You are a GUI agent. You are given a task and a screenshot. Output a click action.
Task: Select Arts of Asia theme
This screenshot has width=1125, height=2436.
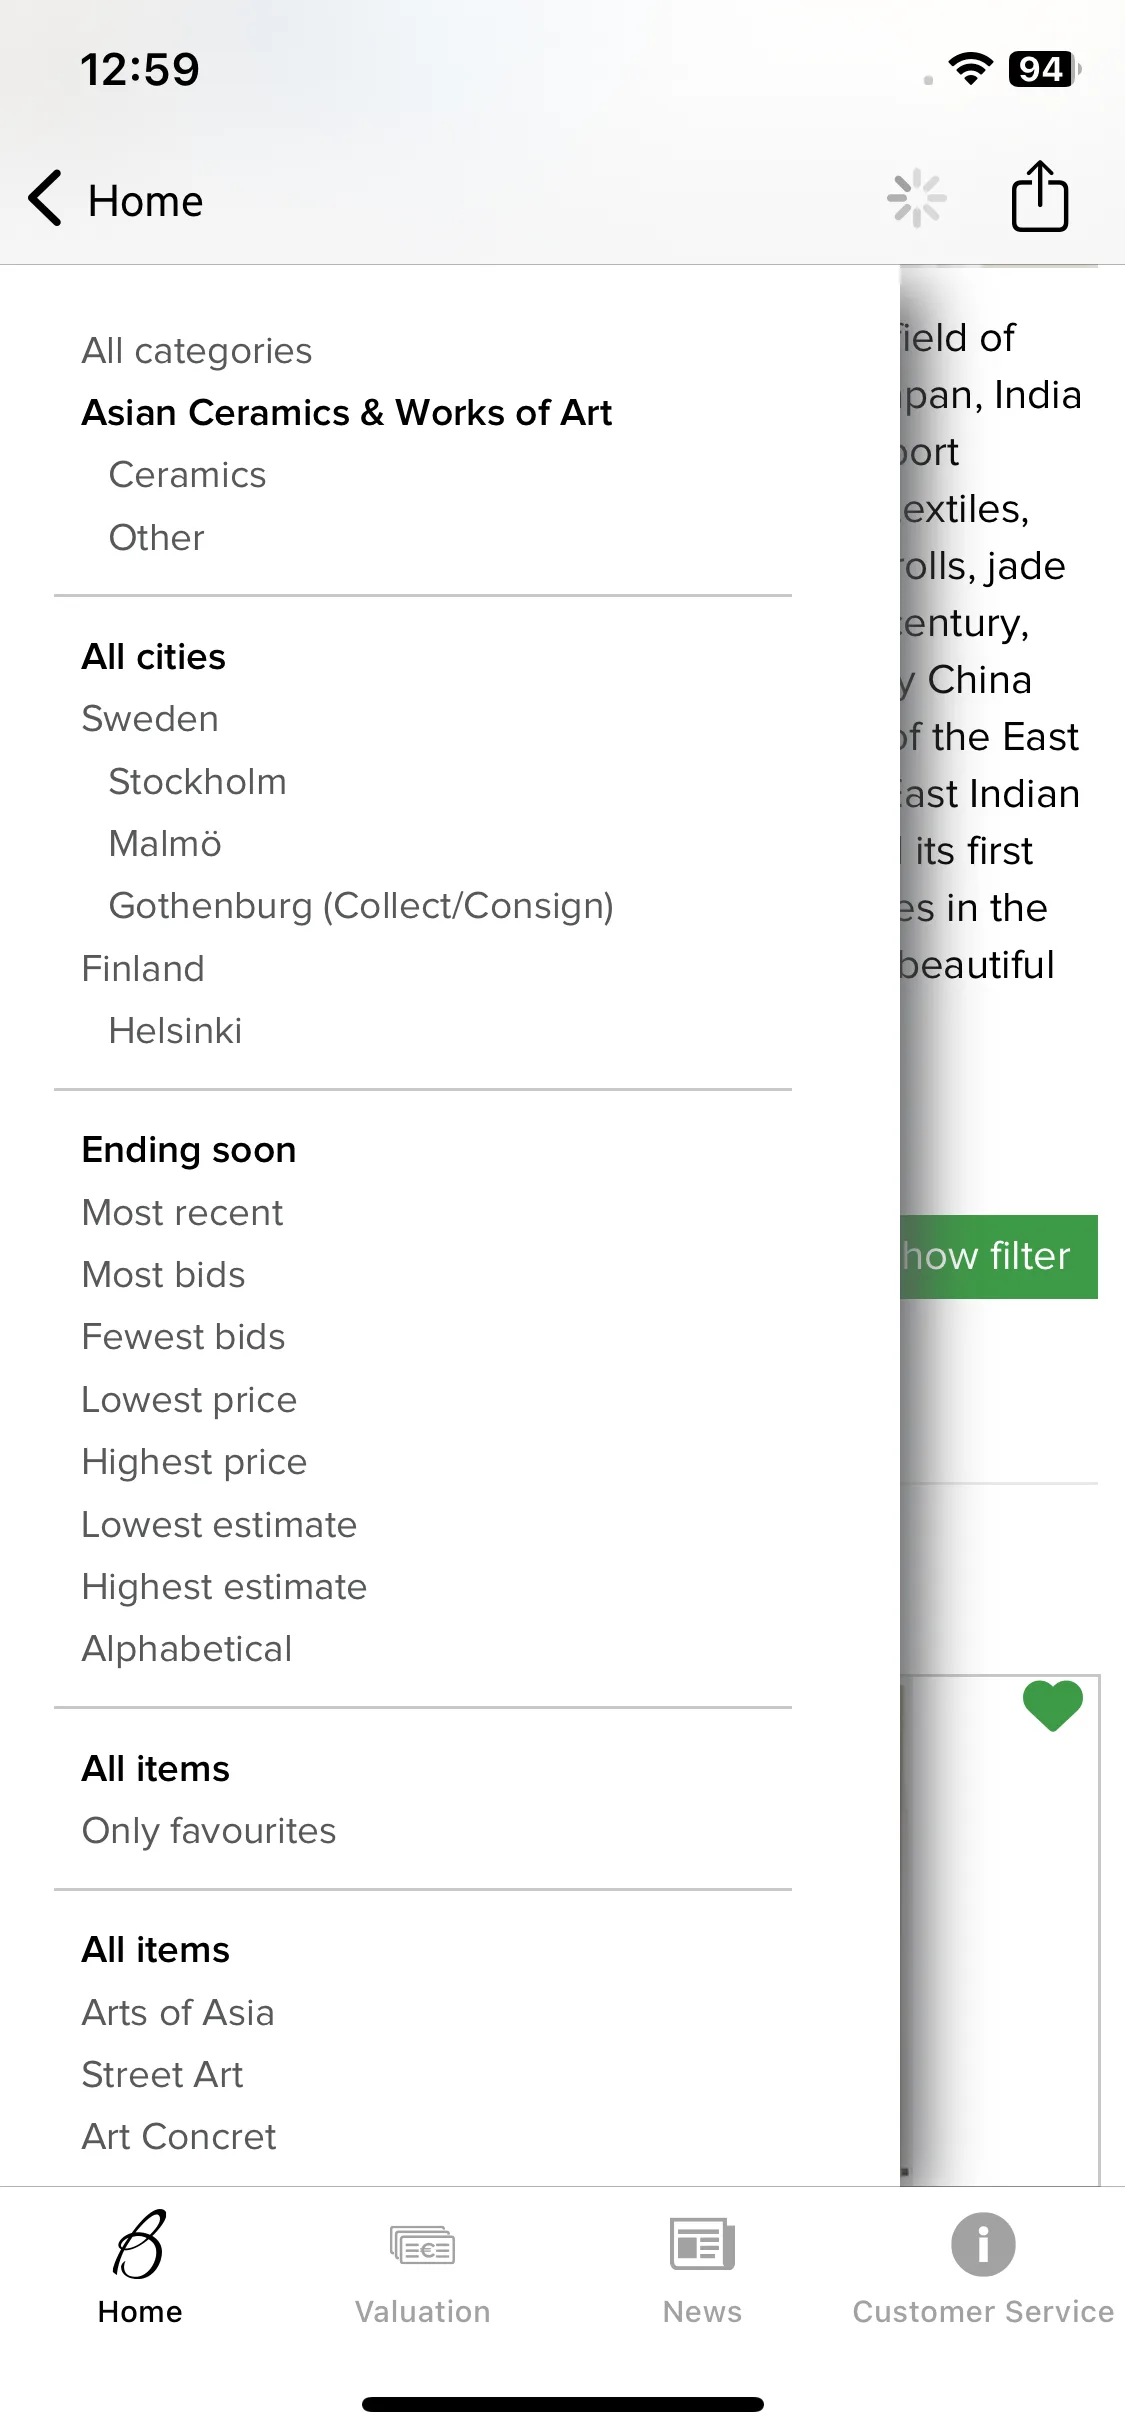(178, 2013)
